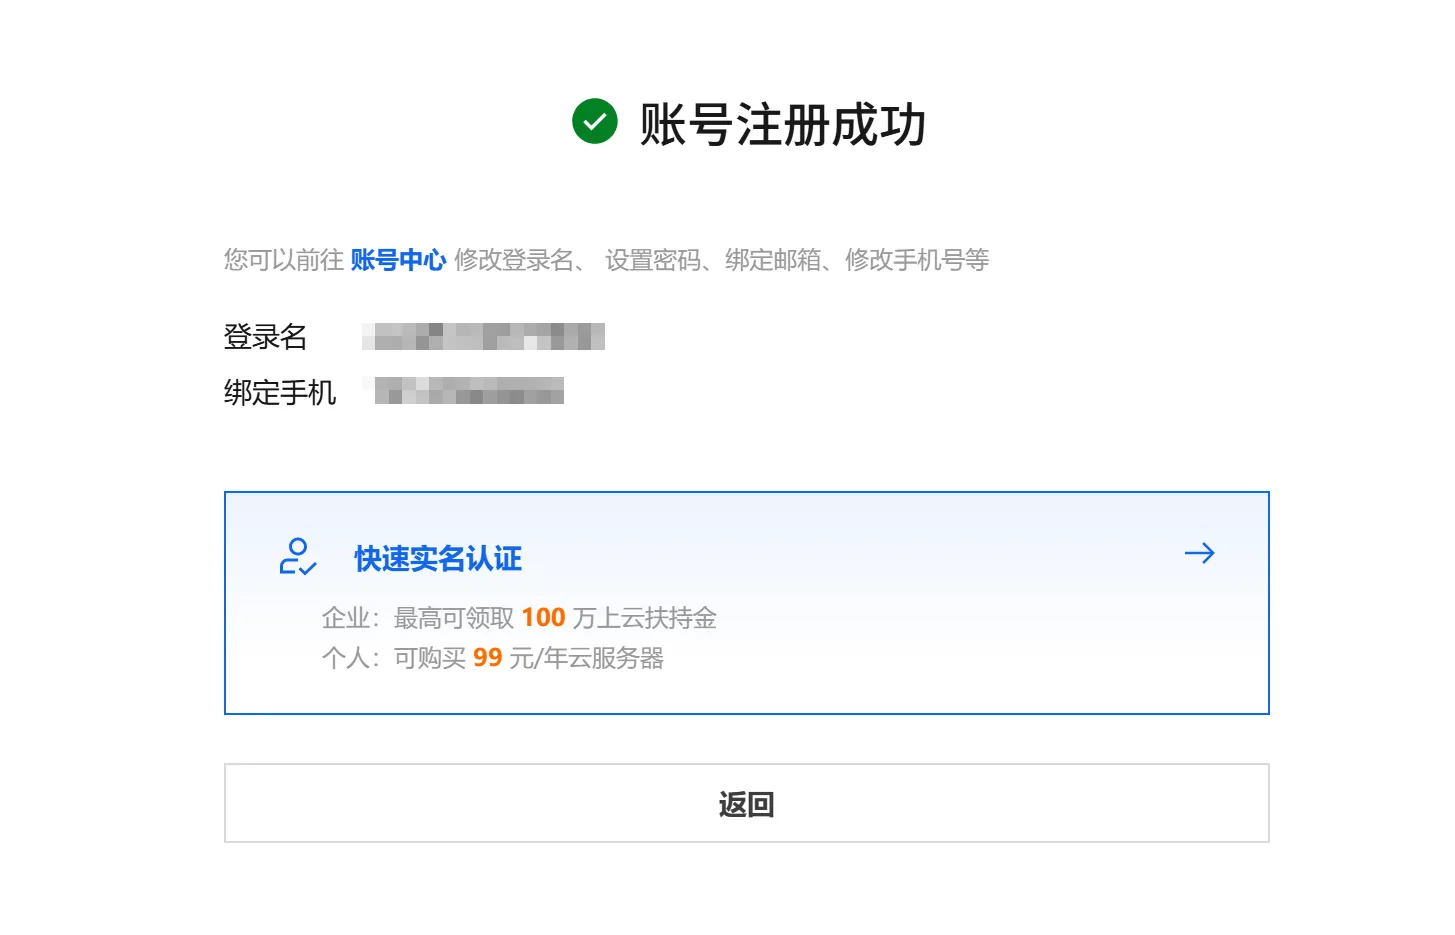Open the 账号中心 link

pyautogui.click(x=398, y=260)
